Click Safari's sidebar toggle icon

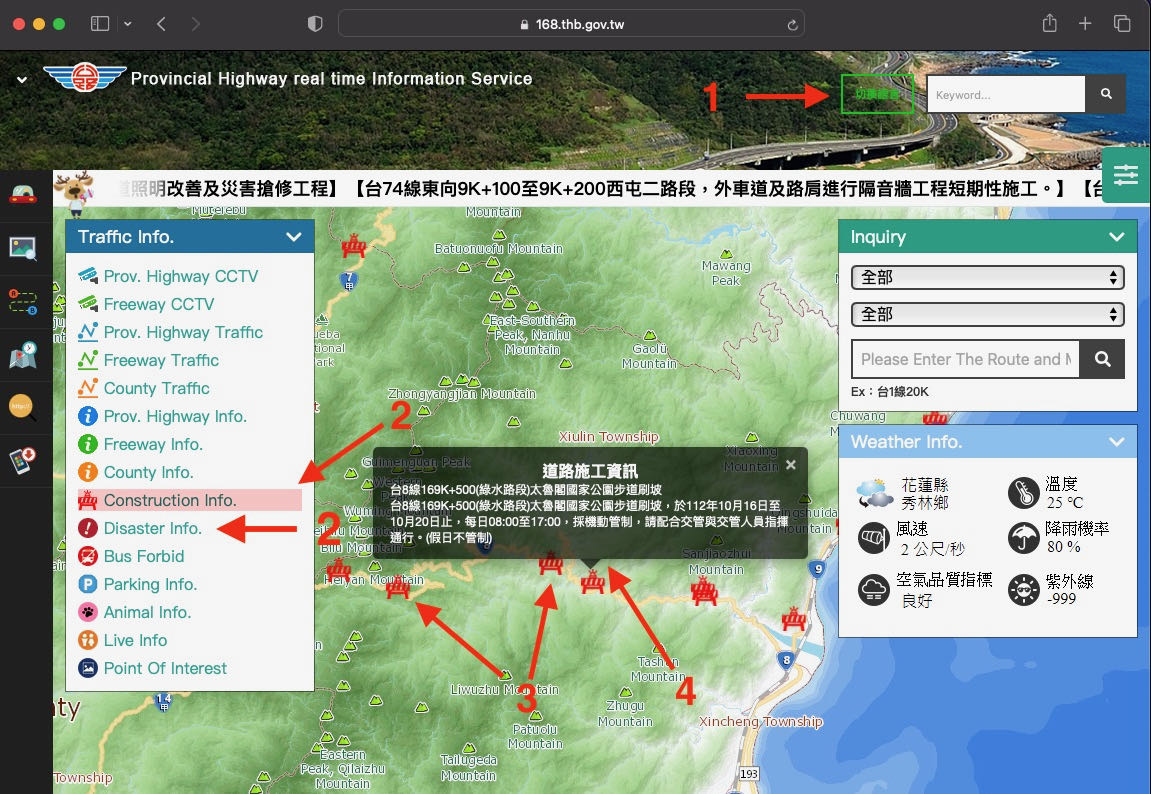click(x=100, y=24)
